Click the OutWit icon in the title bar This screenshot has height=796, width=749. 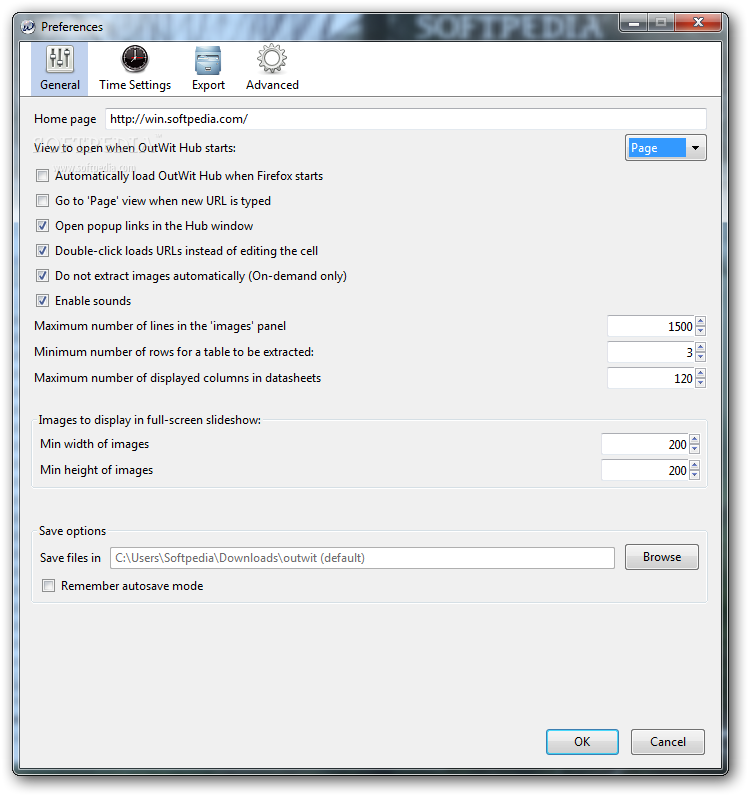(x=28, y=26)
